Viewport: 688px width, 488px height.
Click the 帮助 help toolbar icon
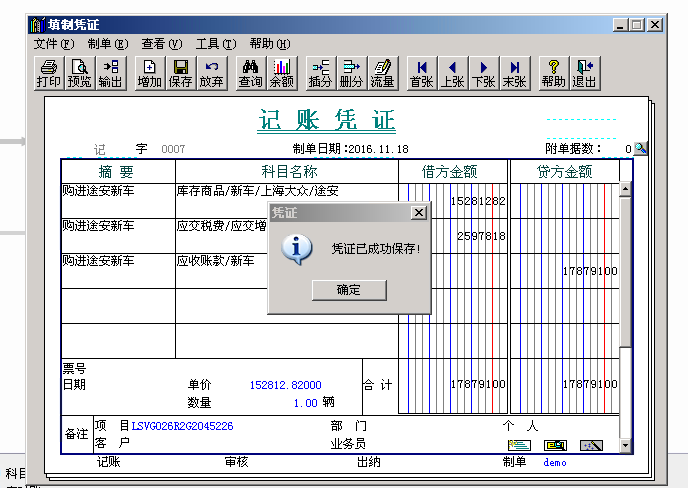point(554,73)
